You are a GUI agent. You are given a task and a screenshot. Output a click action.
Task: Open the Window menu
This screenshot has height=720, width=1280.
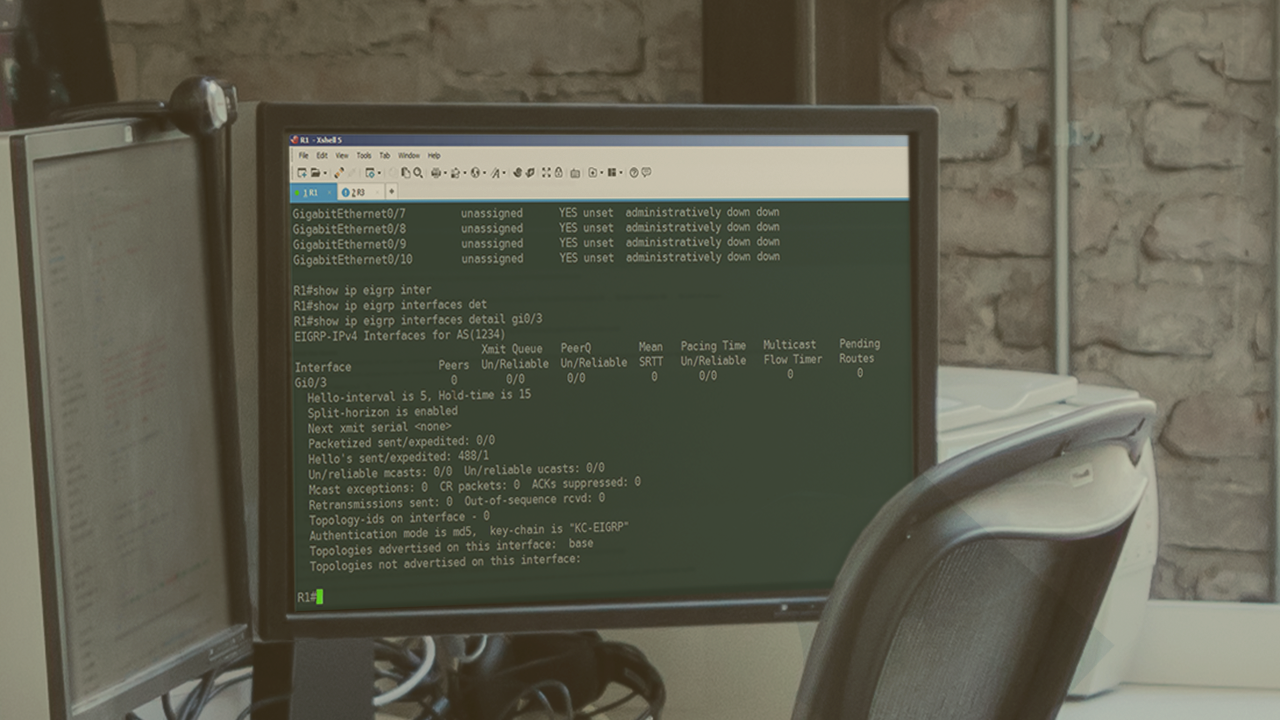click(409, 156)
